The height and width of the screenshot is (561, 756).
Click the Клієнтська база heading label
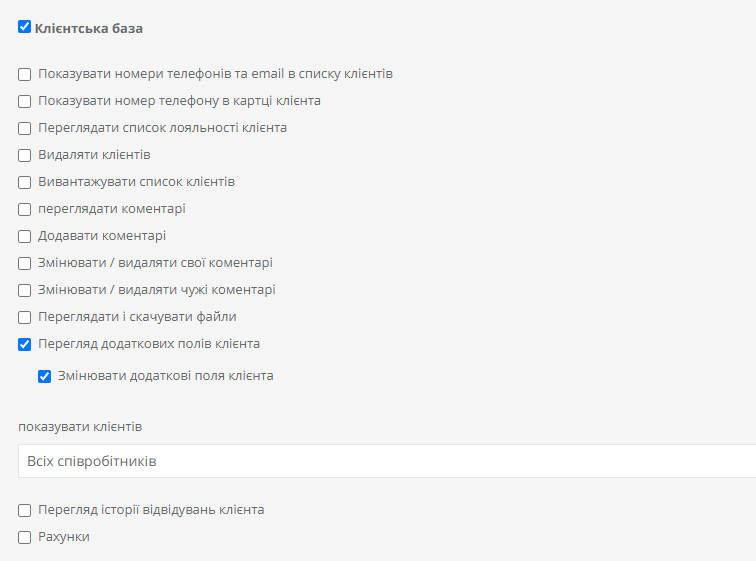coord(89,28)
